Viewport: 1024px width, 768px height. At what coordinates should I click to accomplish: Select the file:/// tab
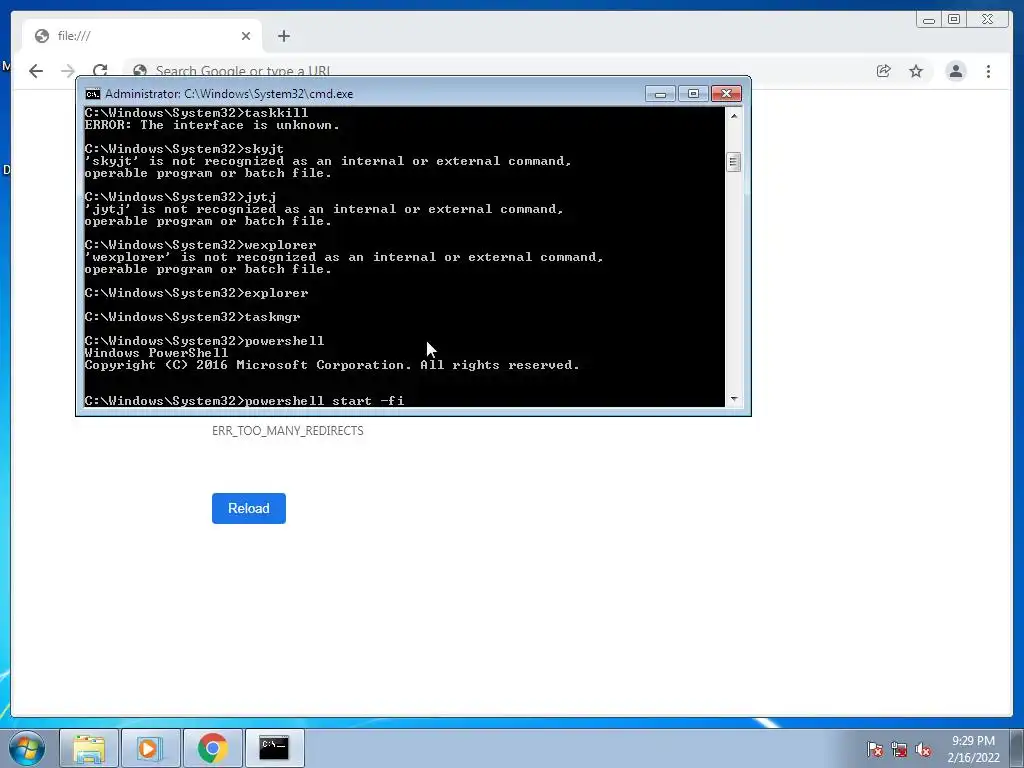click(x=142, y=36)
